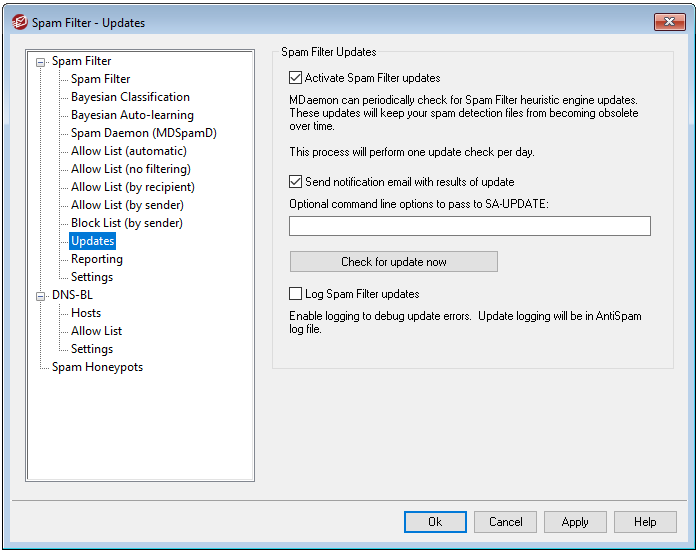This screenshot has width=700, height=555.
Task: Enable Log Spam Filter updates checkbox
Action: coord(296,294)
